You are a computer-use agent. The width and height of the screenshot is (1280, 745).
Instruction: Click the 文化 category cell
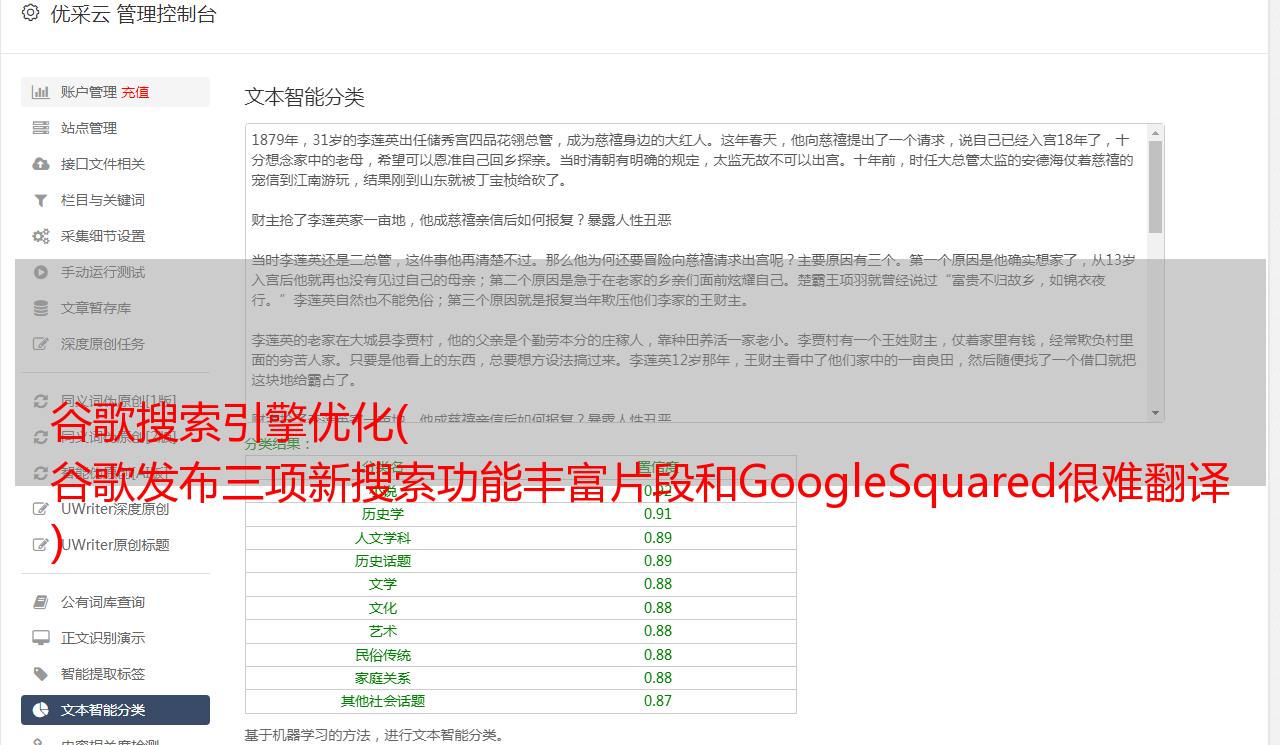[383, 608]
